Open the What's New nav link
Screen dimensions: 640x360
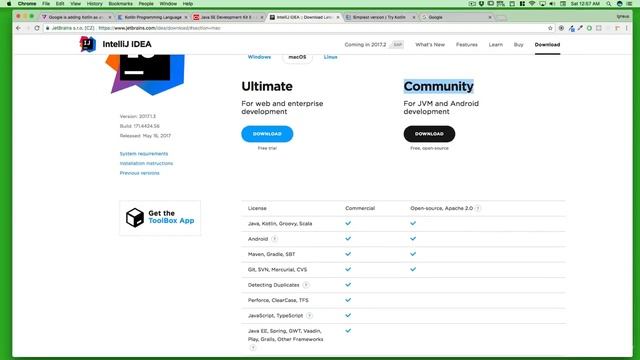[x=430, y=44]
